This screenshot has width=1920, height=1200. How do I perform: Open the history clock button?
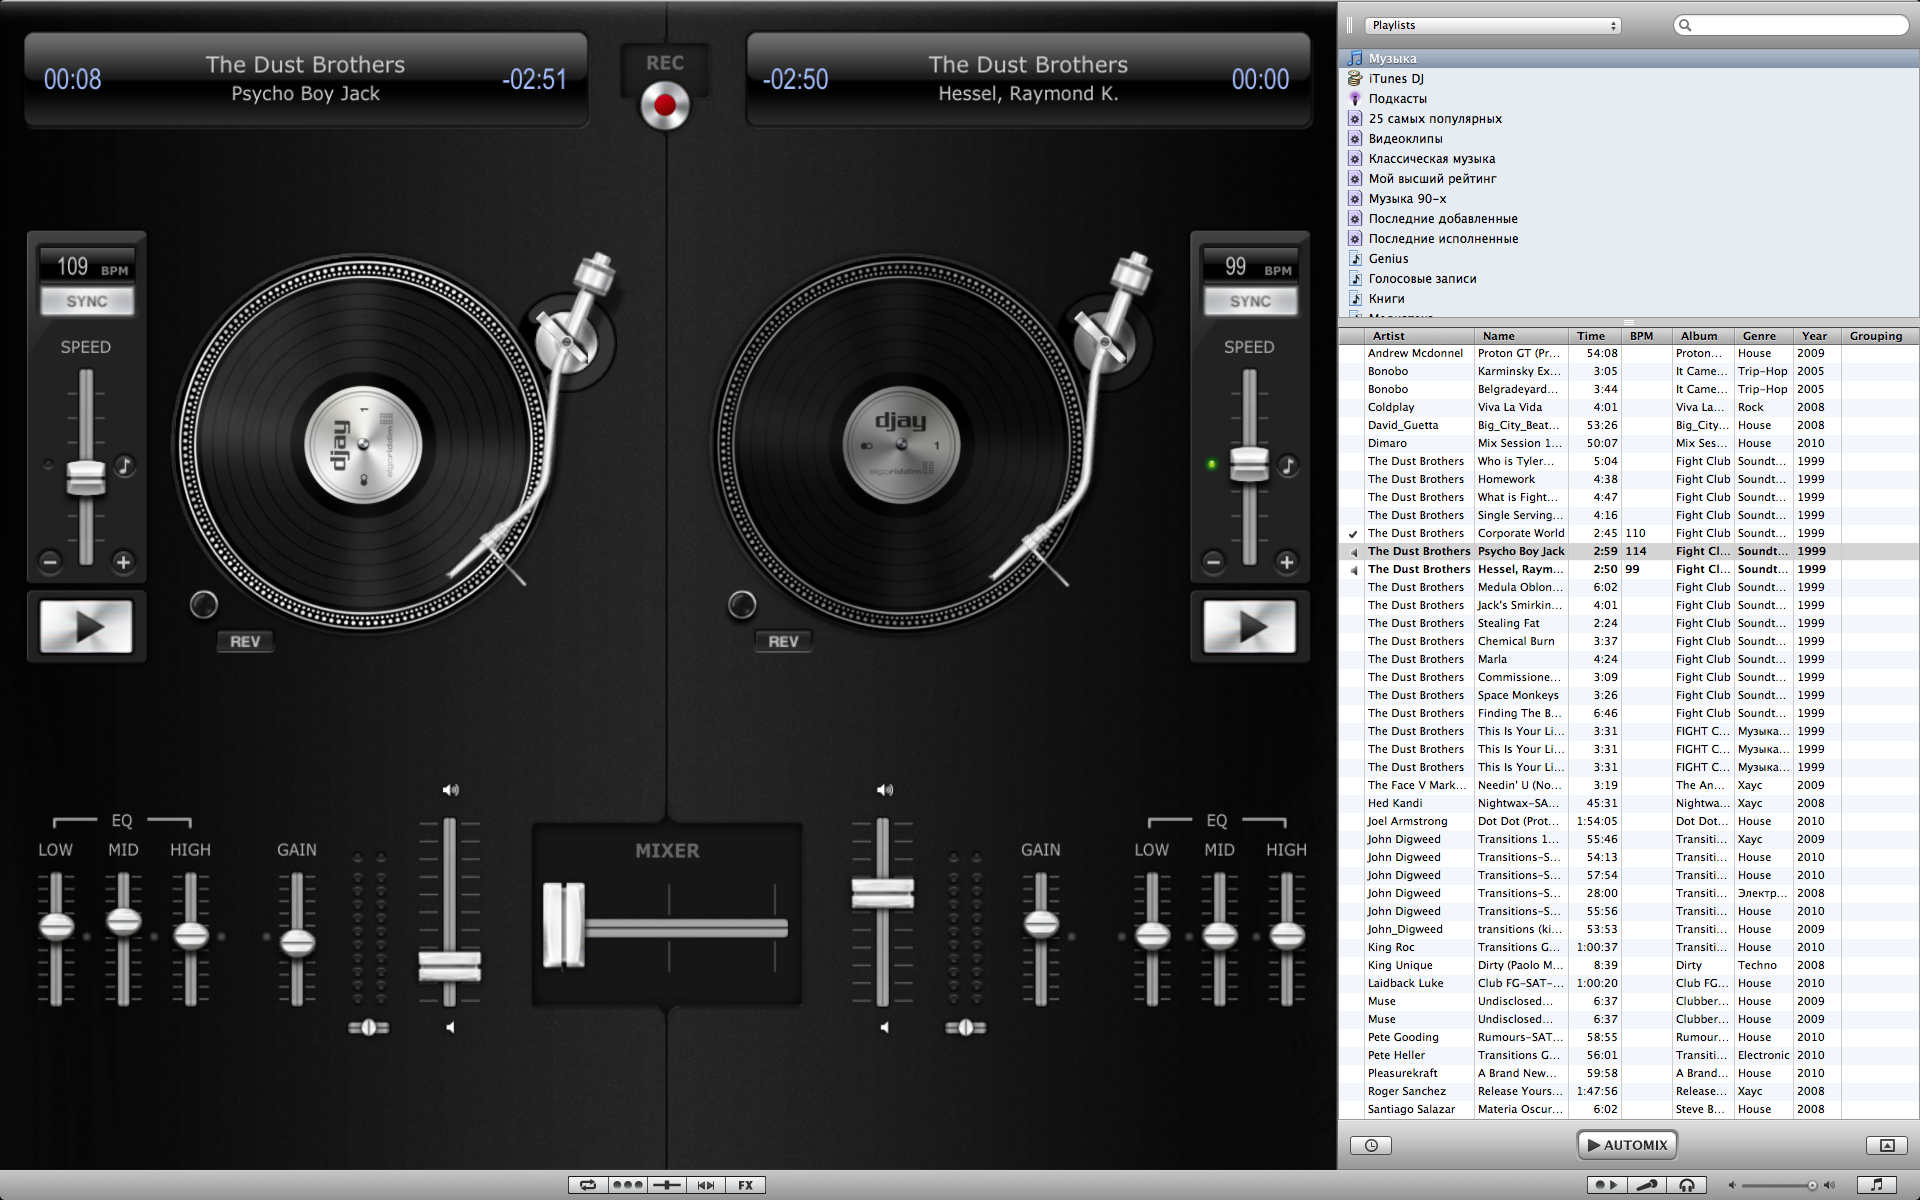[1371, 1145]
